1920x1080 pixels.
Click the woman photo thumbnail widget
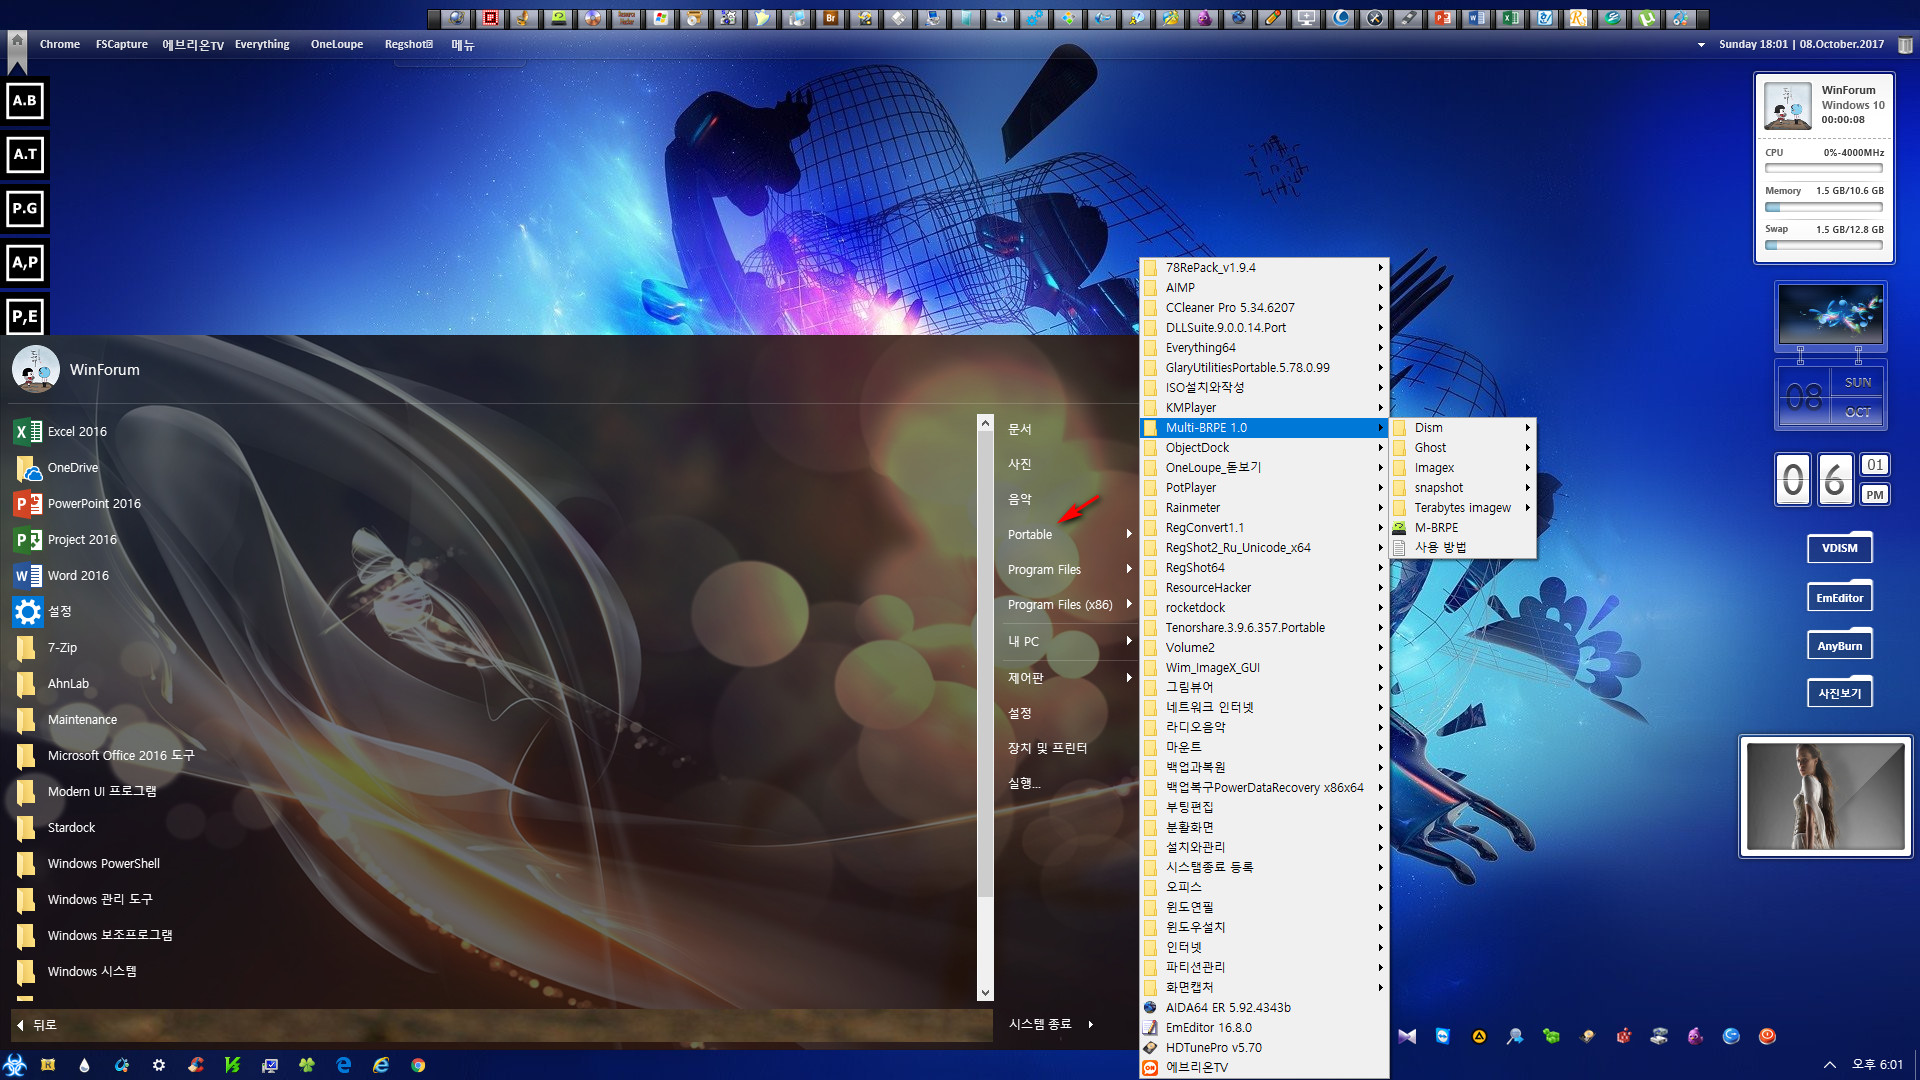pyautogui.click(x=1826, y=797)
